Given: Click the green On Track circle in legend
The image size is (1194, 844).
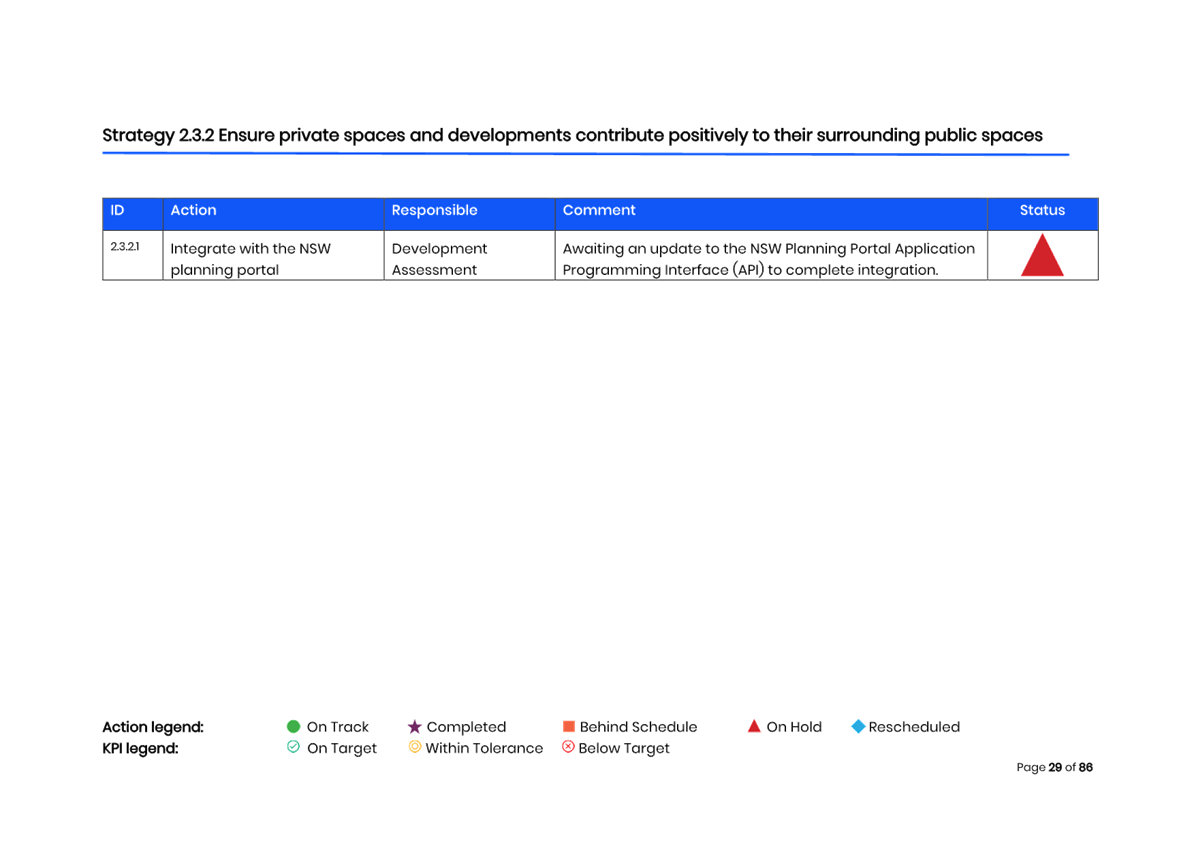Looking at the screenshot, I should point(293,726).
